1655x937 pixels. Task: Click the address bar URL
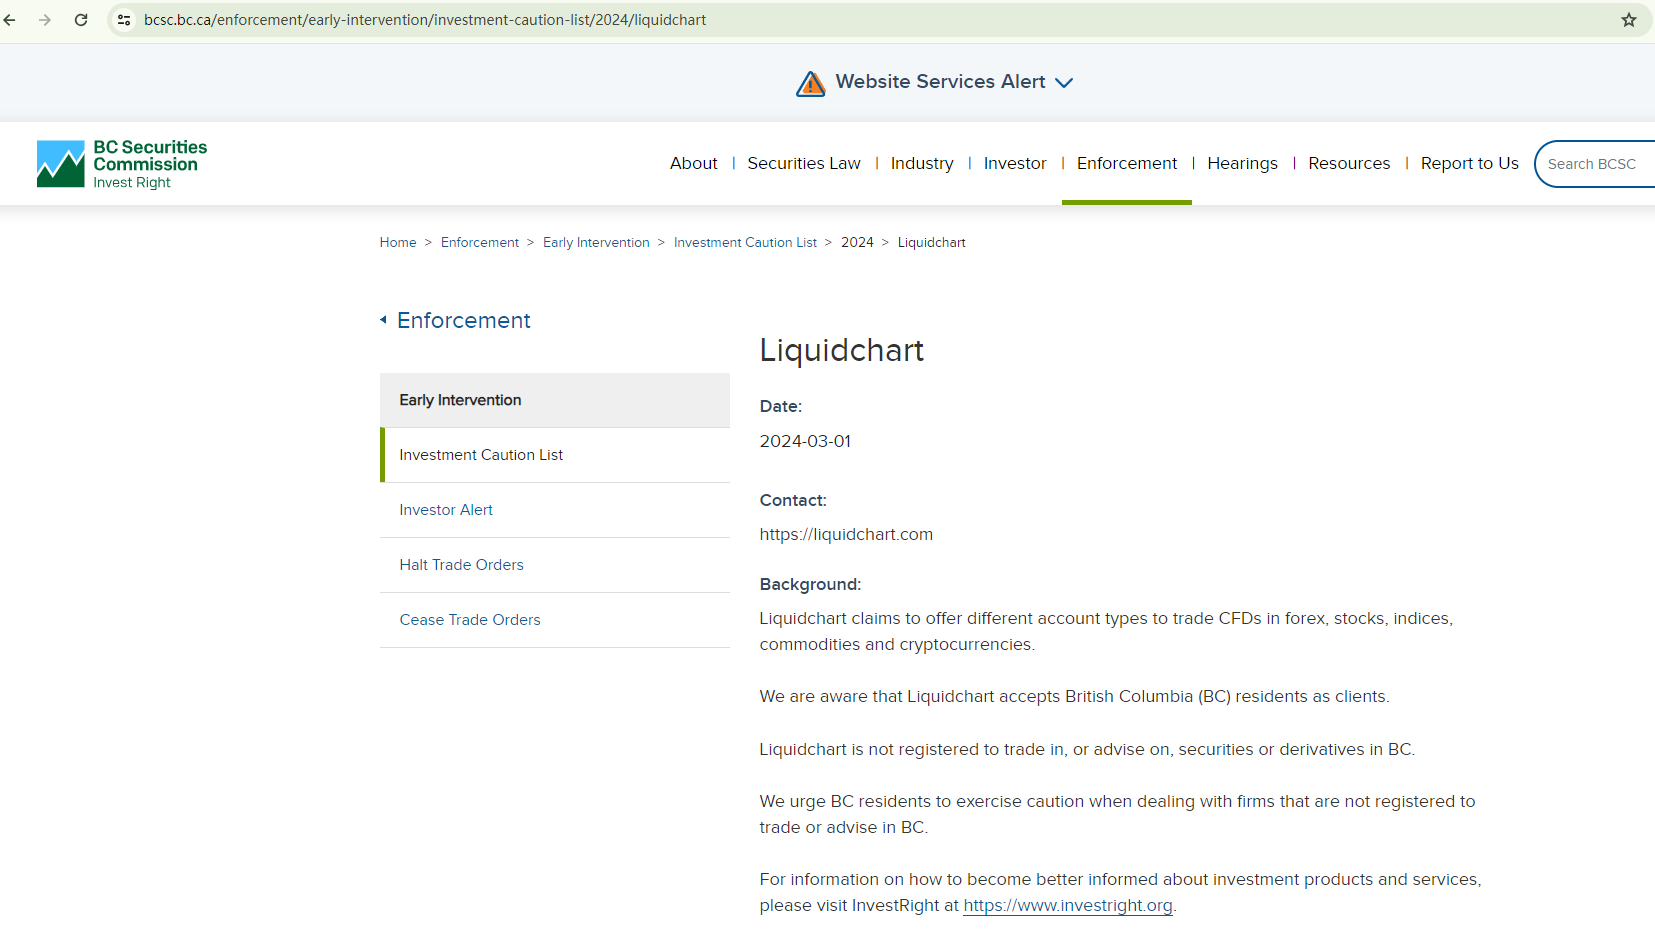(x=425, y=20)
